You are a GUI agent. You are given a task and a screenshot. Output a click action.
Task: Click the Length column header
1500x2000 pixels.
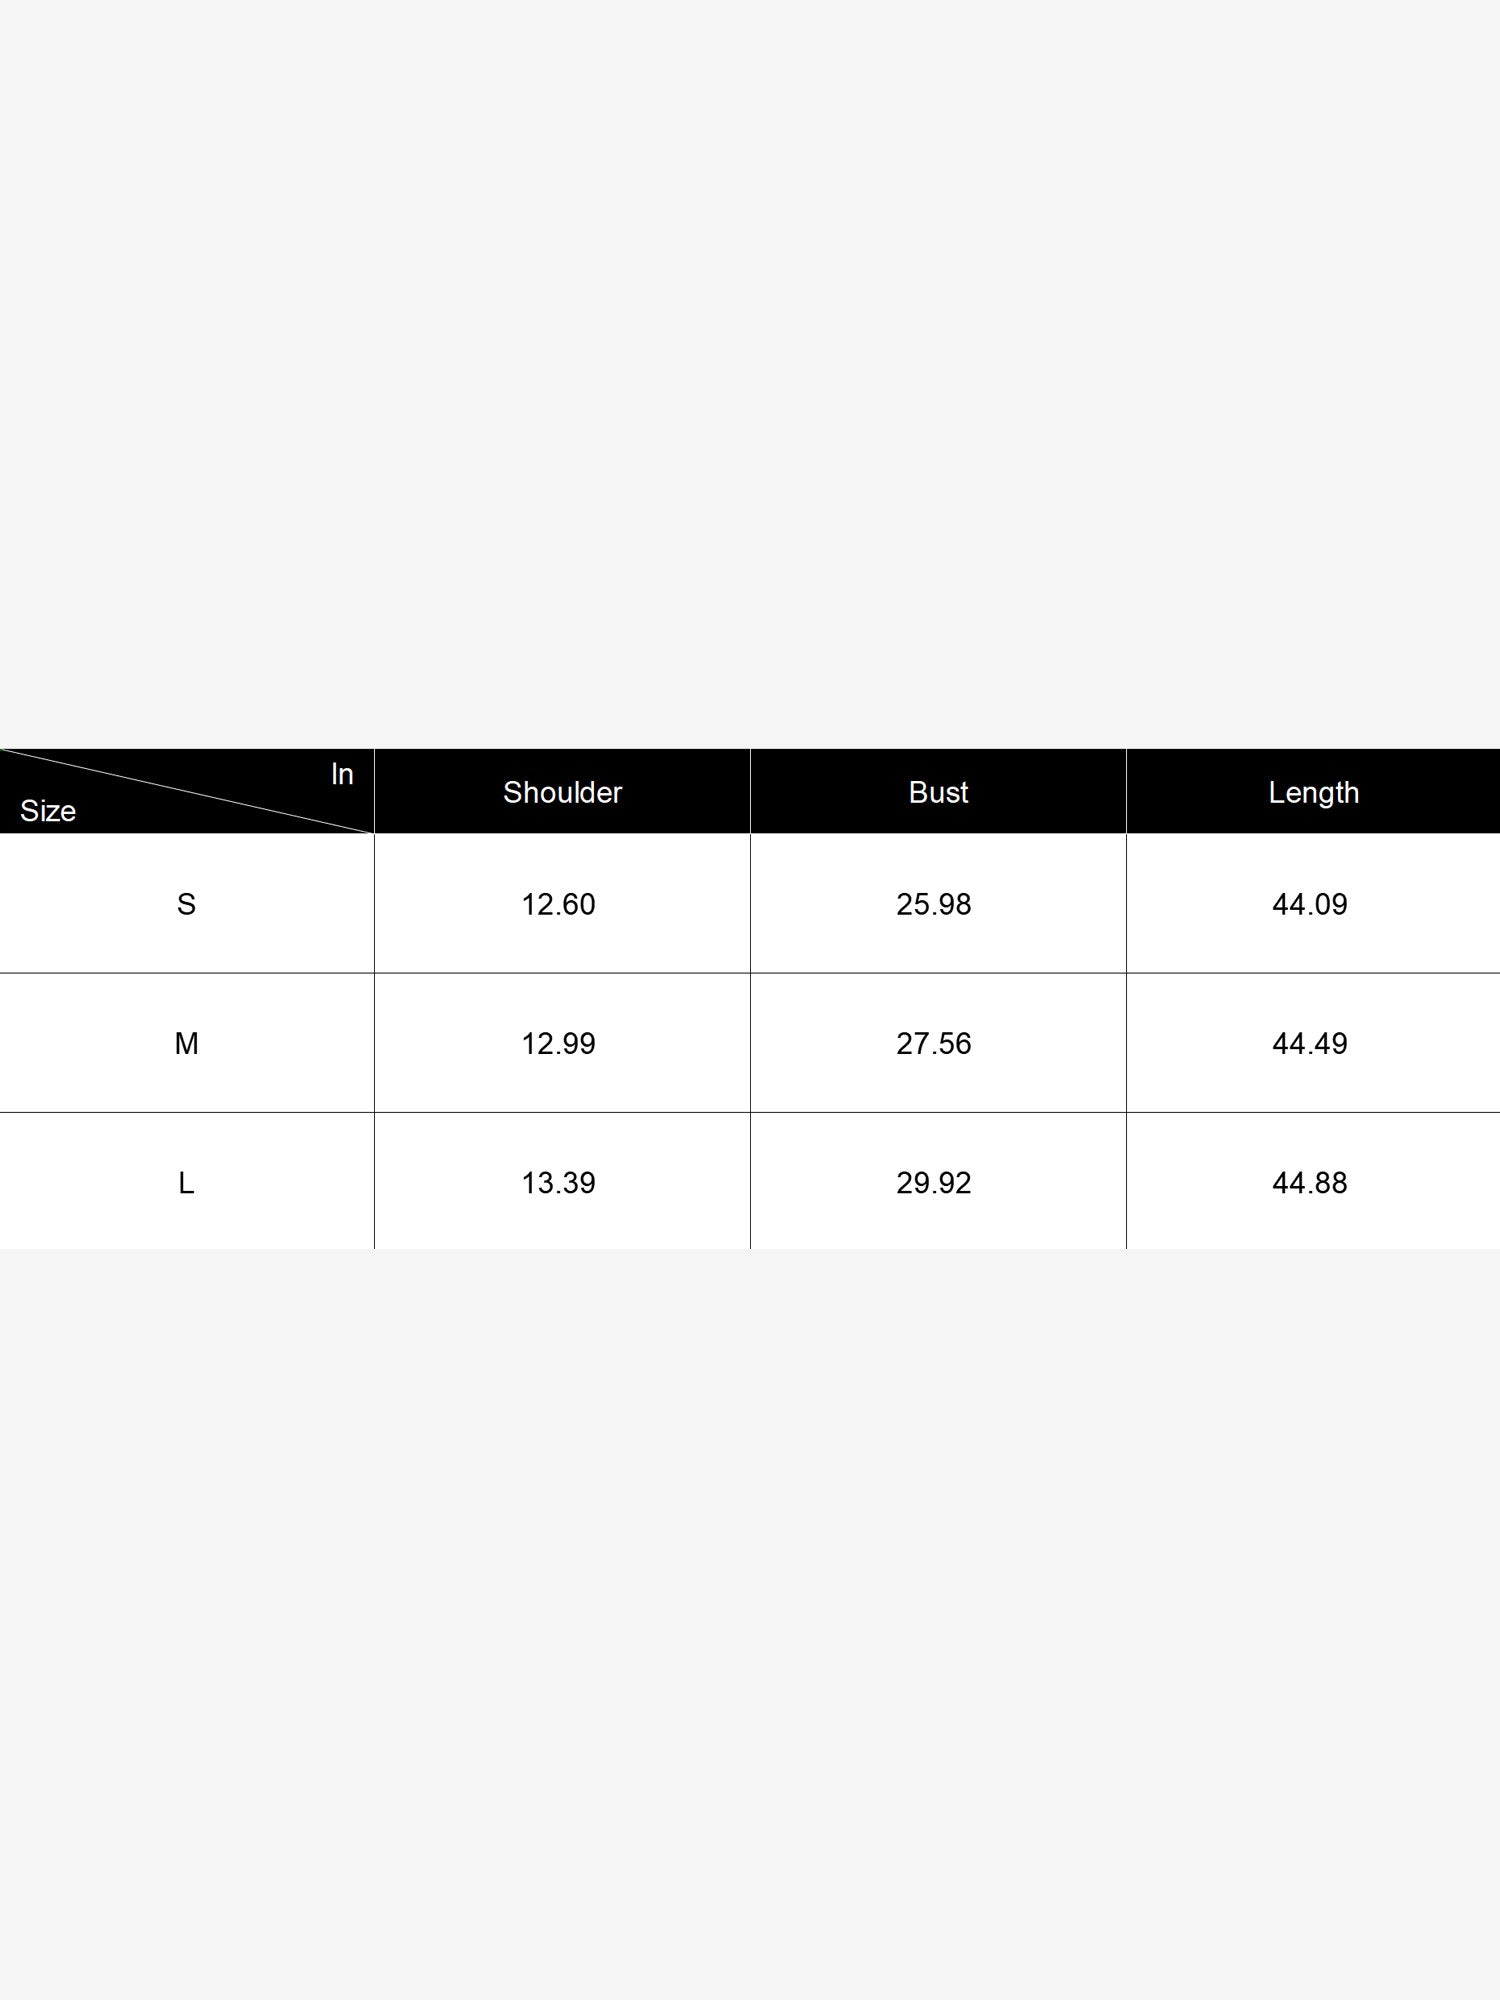(1313, 792)
